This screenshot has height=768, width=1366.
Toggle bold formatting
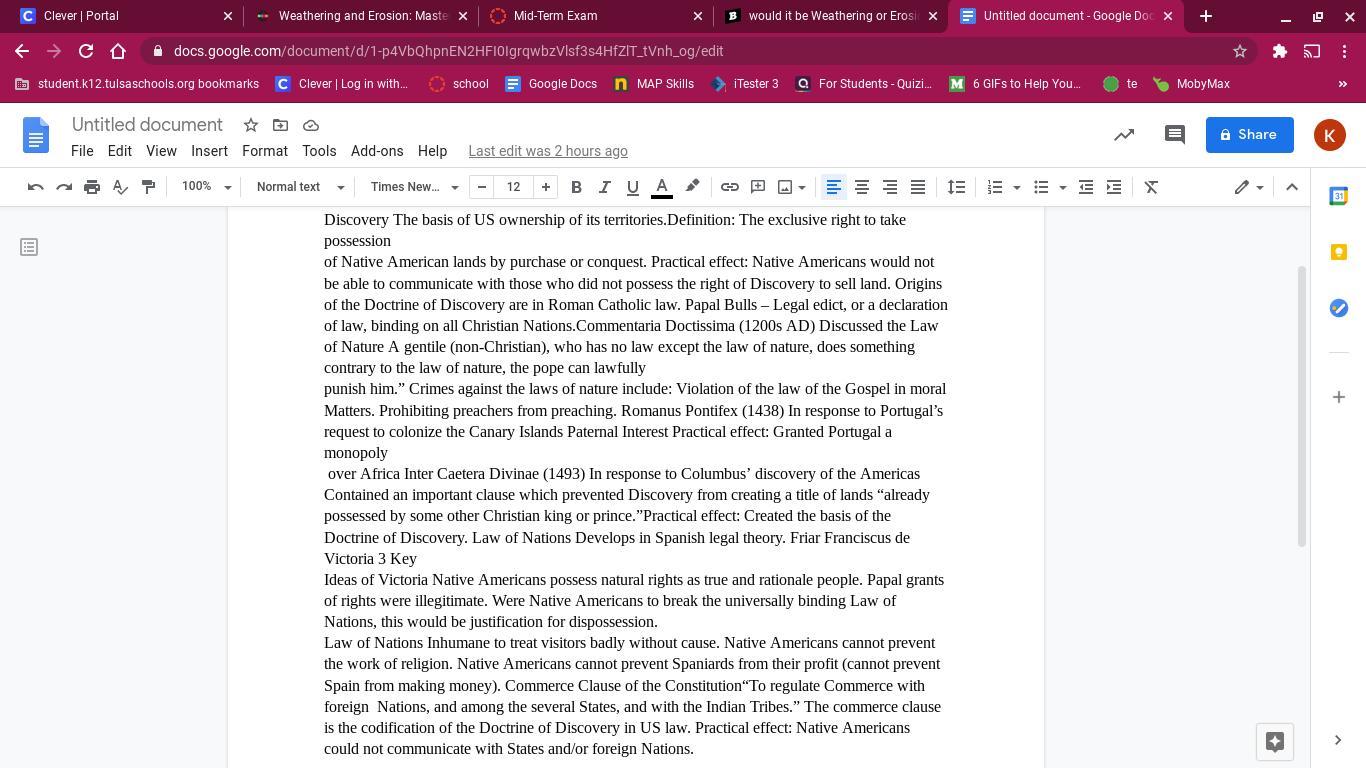pos(576,187)
